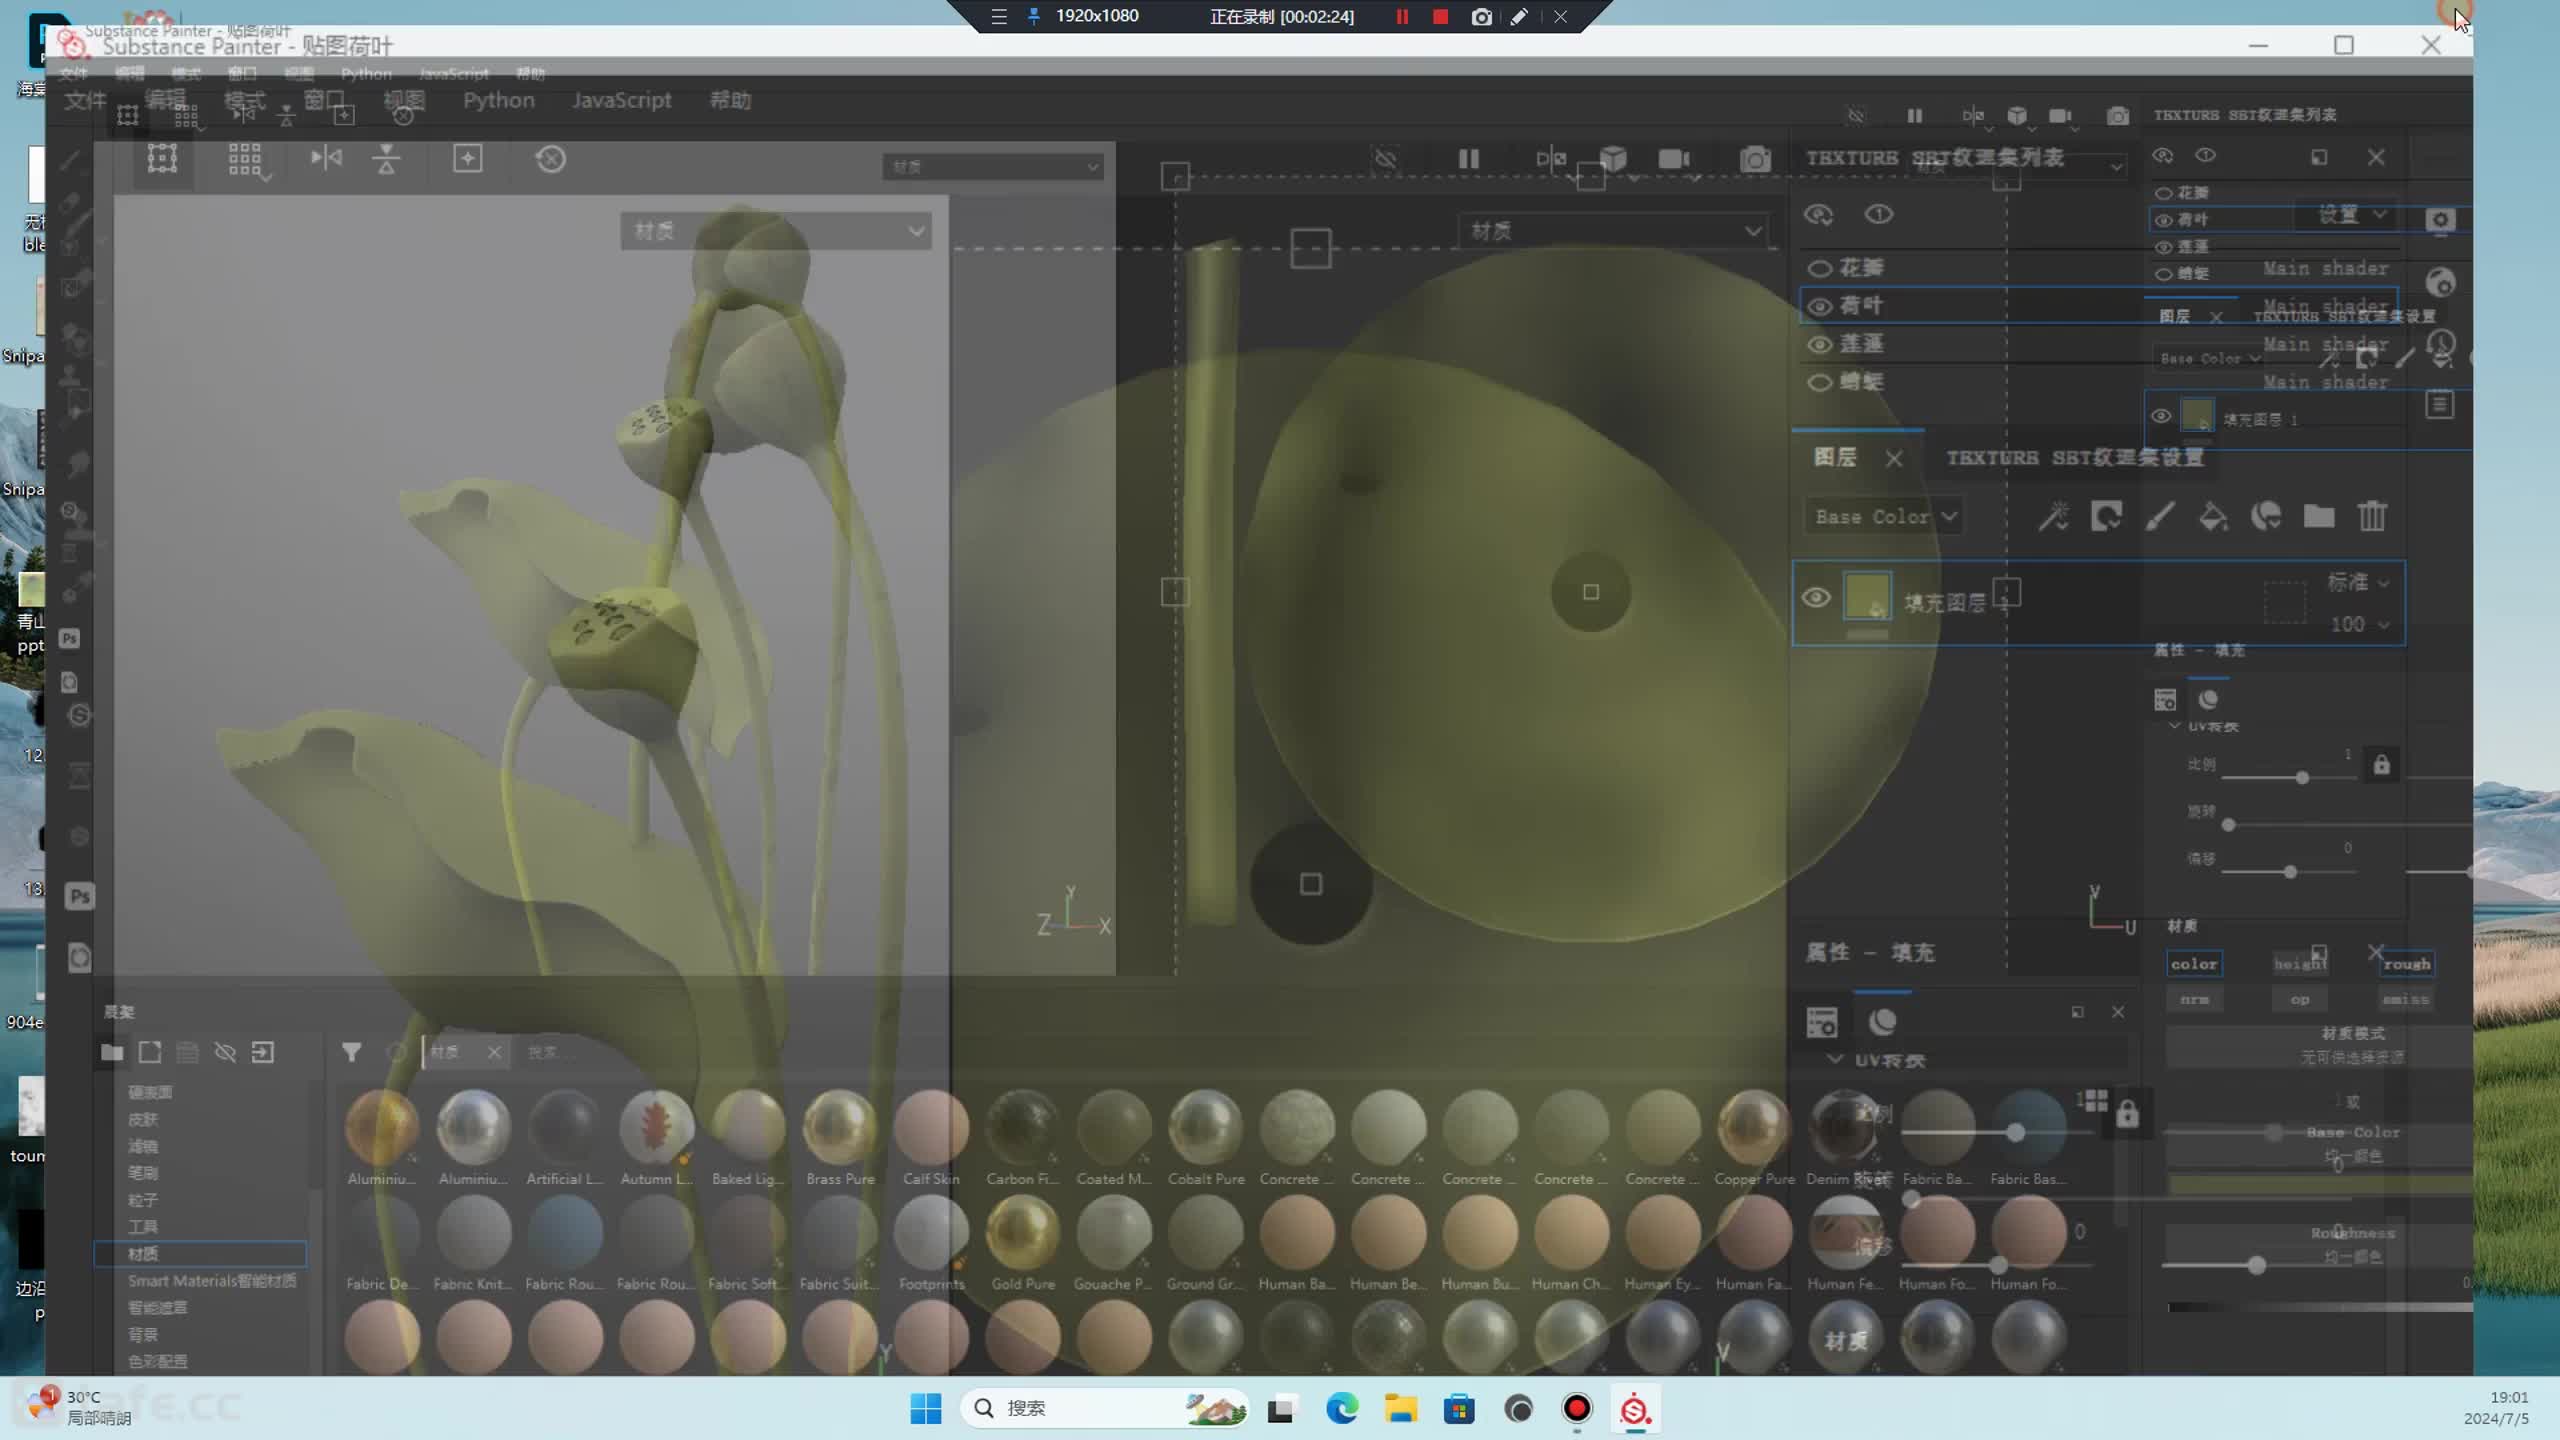Open the material sphere properties tab icon

coord(1882,1022)
